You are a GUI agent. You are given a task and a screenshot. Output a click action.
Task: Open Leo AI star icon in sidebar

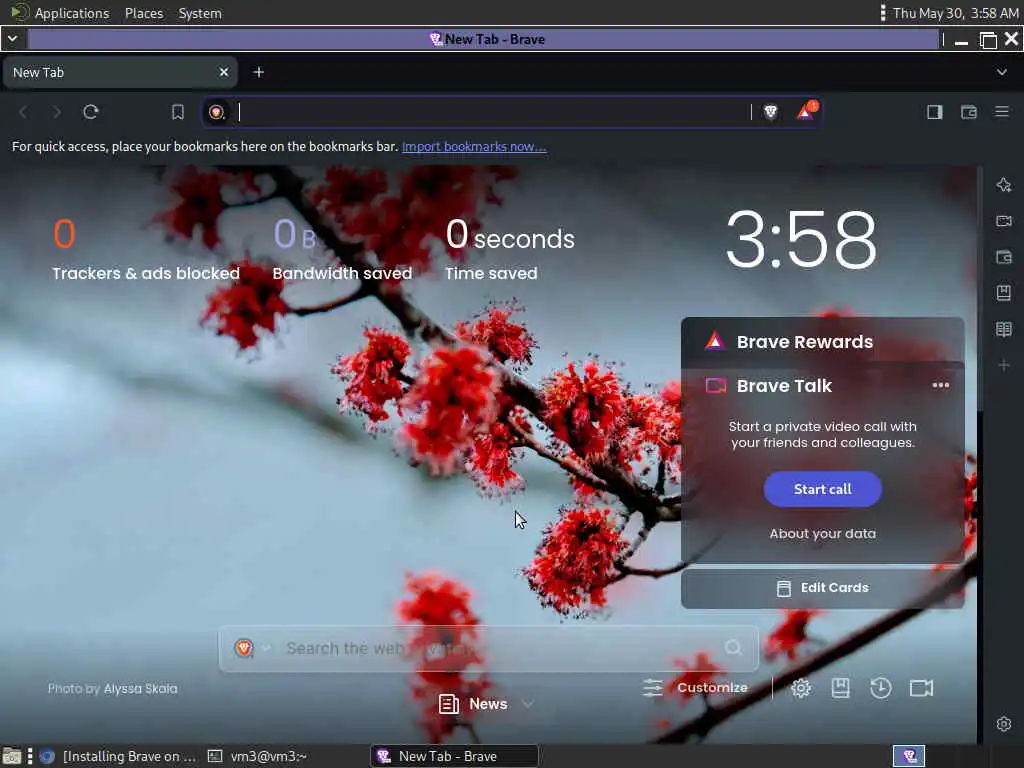coord(1004,185)
